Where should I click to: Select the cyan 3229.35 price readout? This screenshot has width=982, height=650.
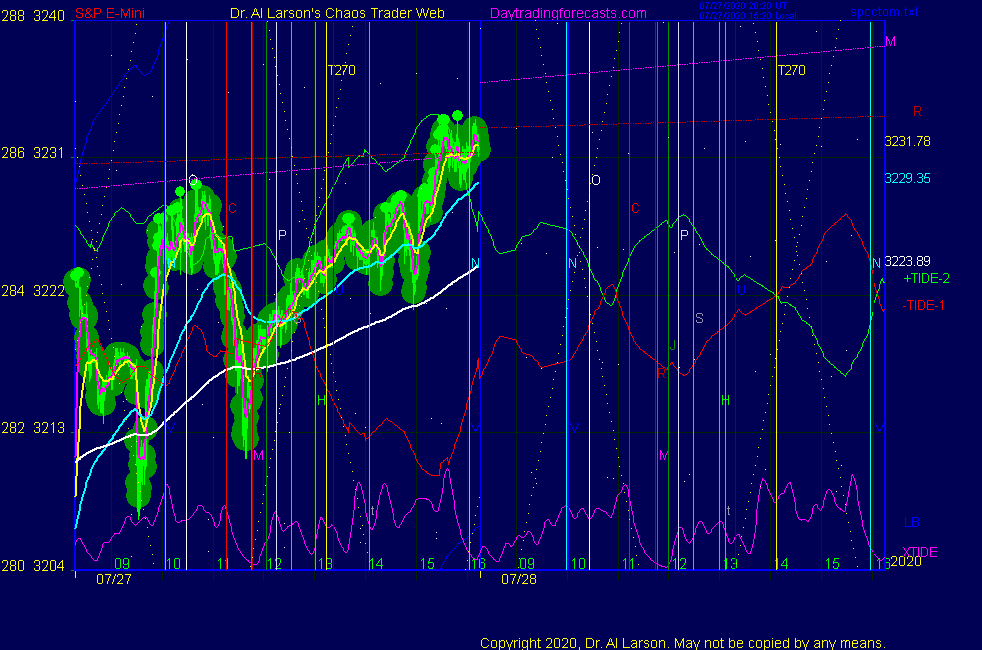(907, 178)
